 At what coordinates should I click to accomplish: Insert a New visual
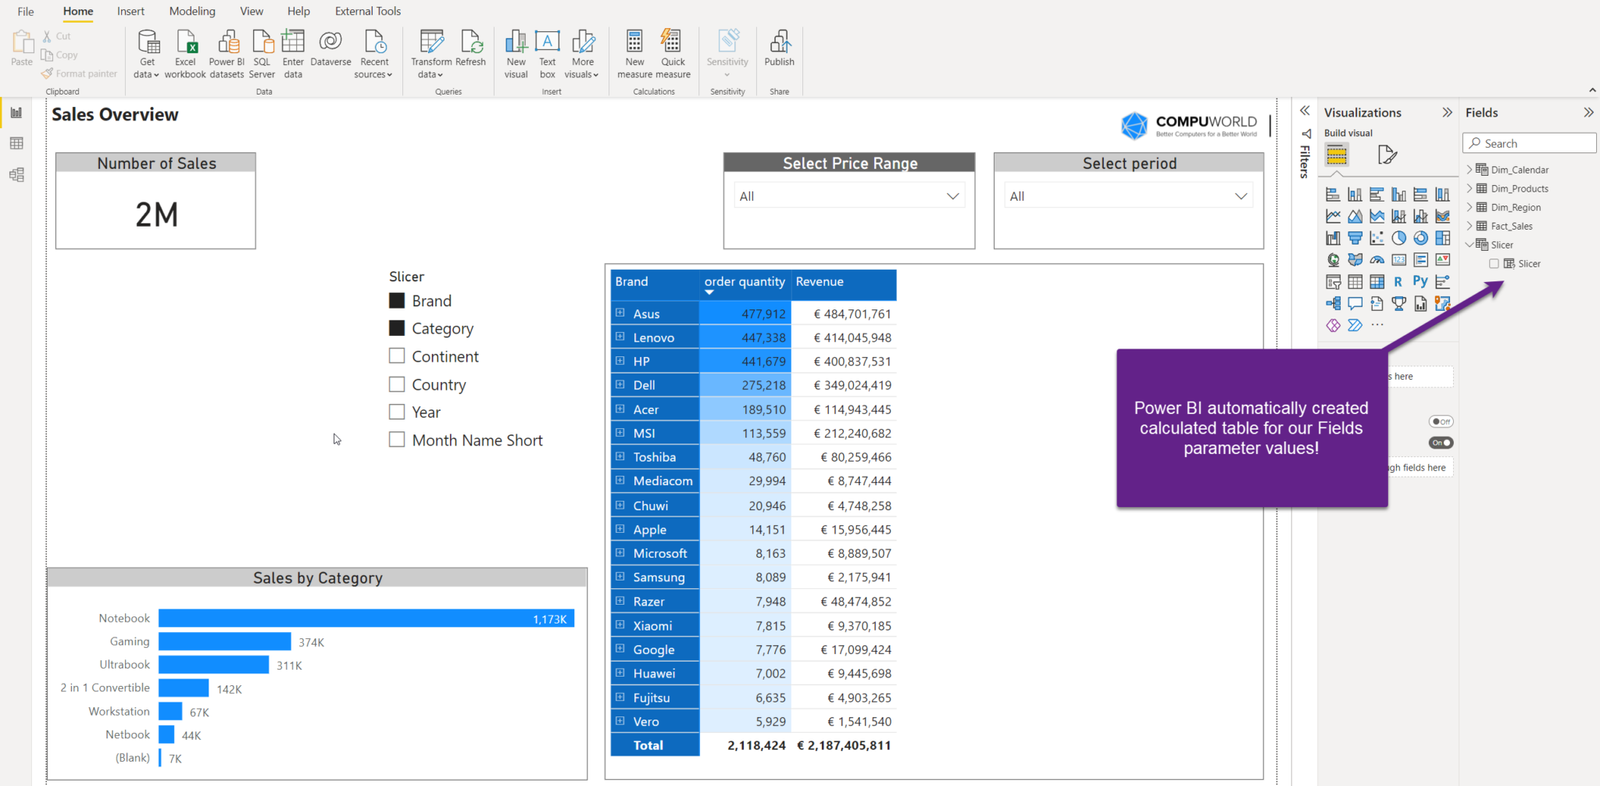tap(516, 54)
